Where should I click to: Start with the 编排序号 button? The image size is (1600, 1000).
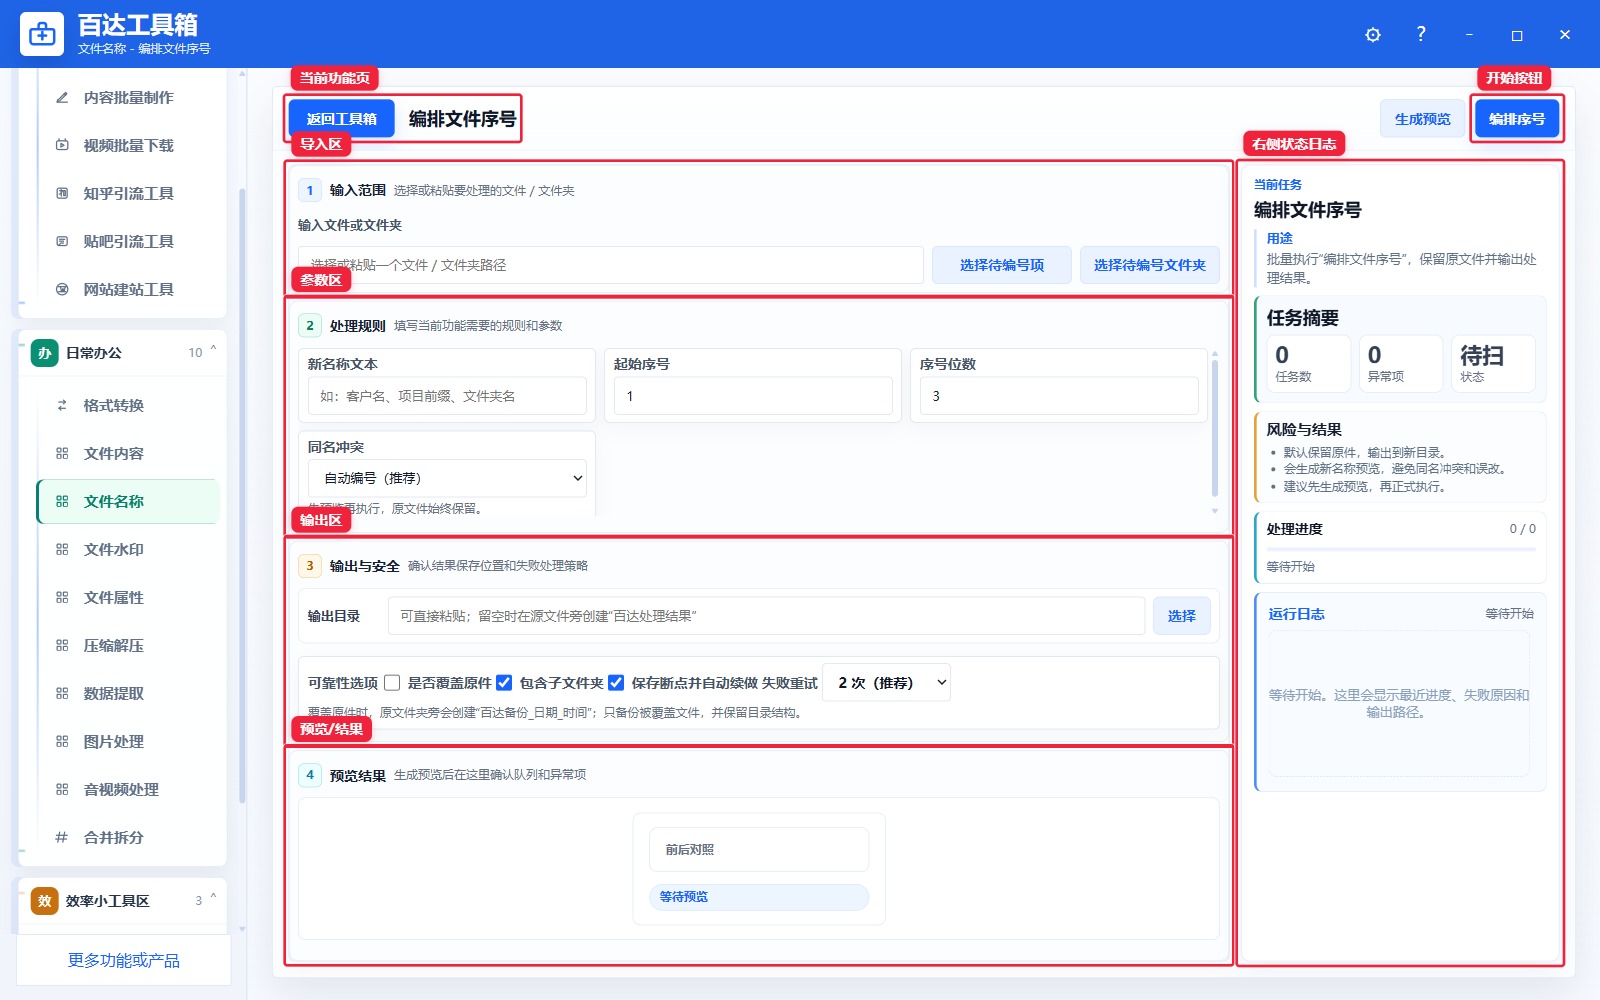[1517, 119]
